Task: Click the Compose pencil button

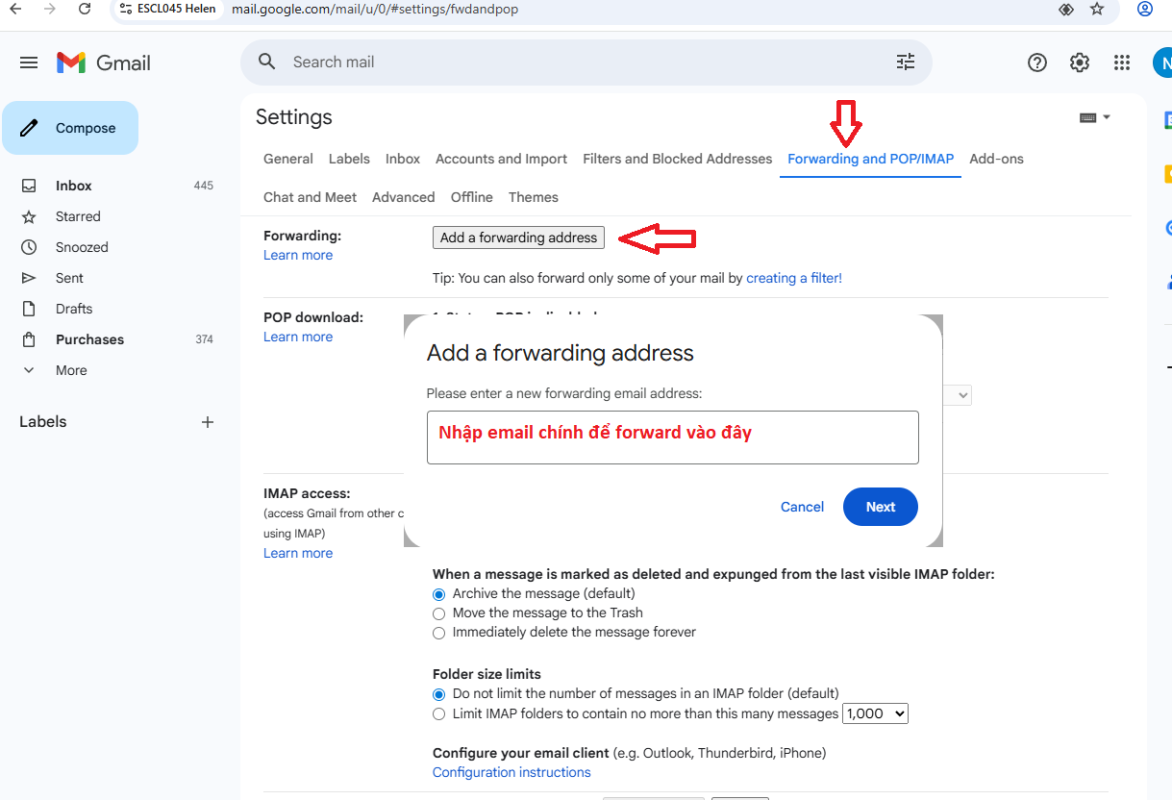Action: pyautogui.click(x=70, y=128)
